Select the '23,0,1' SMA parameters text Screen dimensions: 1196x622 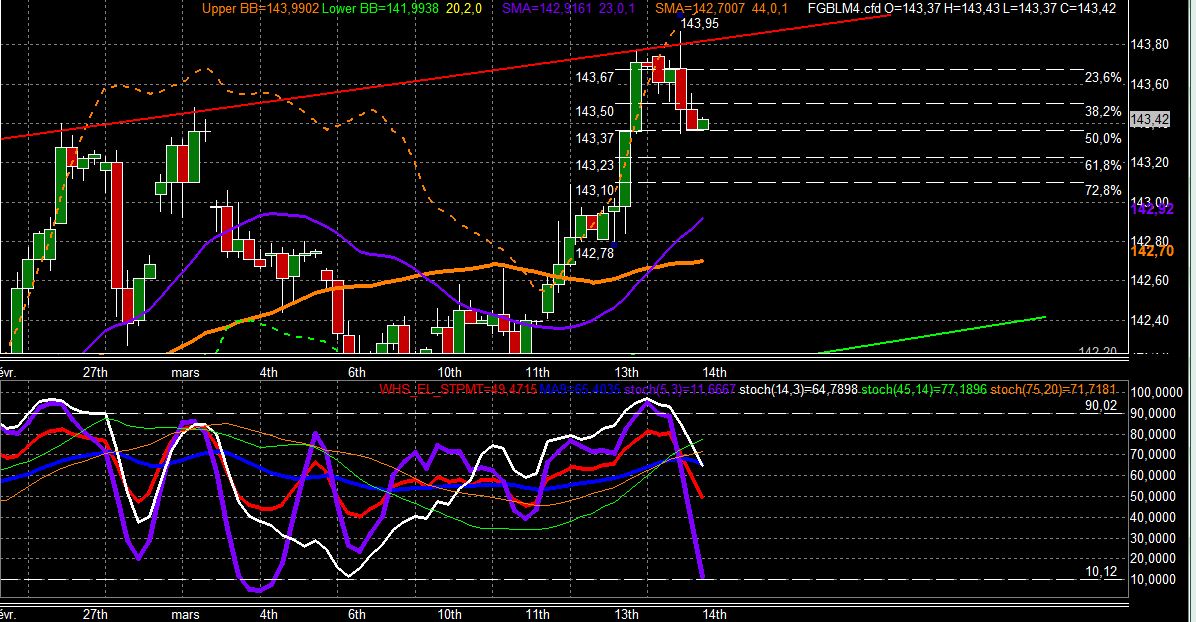[616, 8]
